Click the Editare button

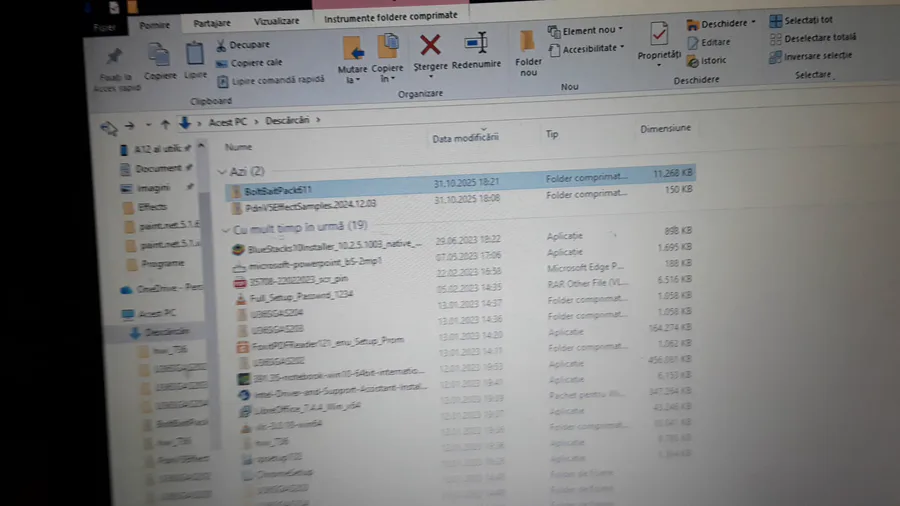point(709,42)
